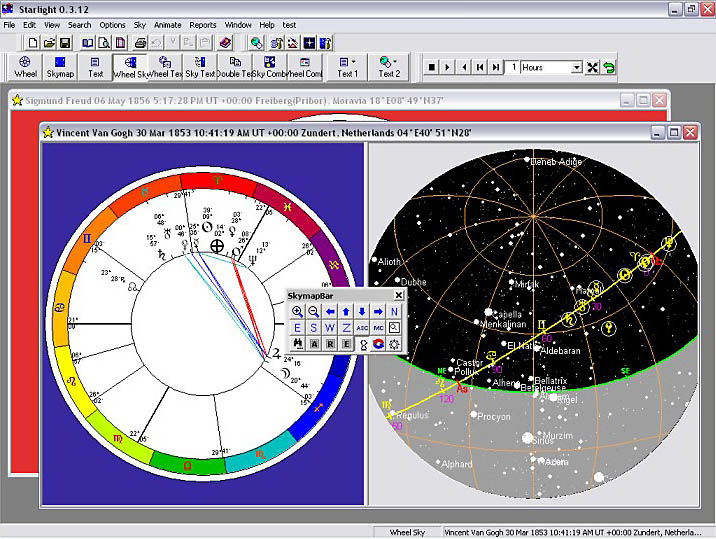Image resolution: width=716 pixels, height=539 pixels.
Task: Click the zoom out magnifier in SkymapBar
Action: (x=314, y=312)
